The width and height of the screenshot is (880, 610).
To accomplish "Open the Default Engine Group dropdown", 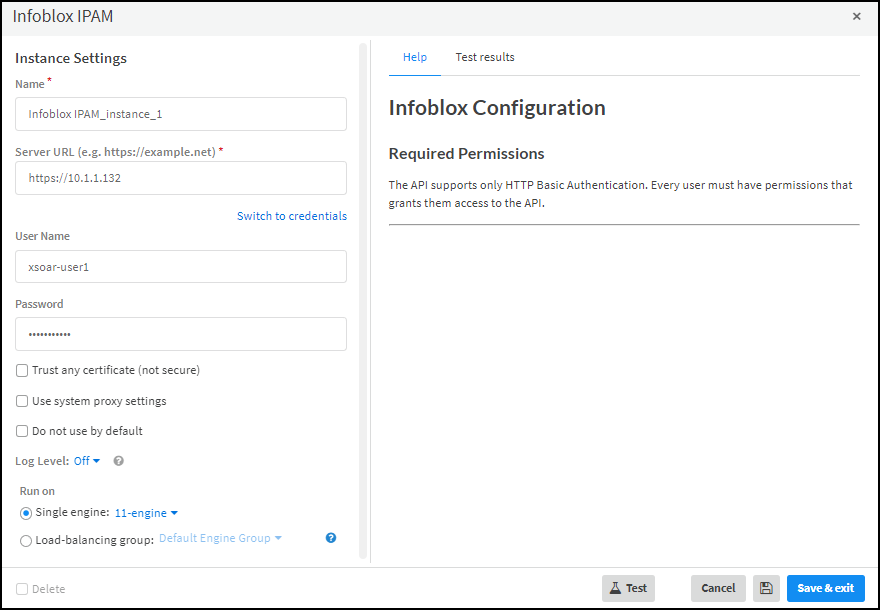I will coord(220,539).
